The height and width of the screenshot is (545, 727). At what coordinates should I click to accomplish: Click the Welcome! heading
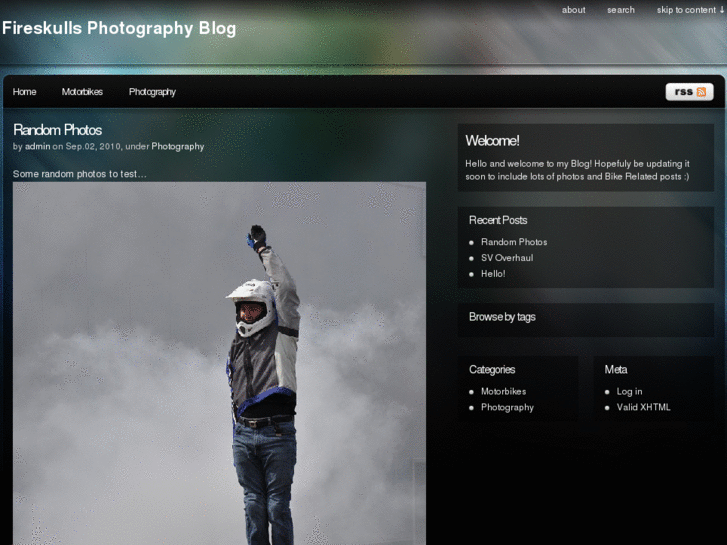point(492,141)
